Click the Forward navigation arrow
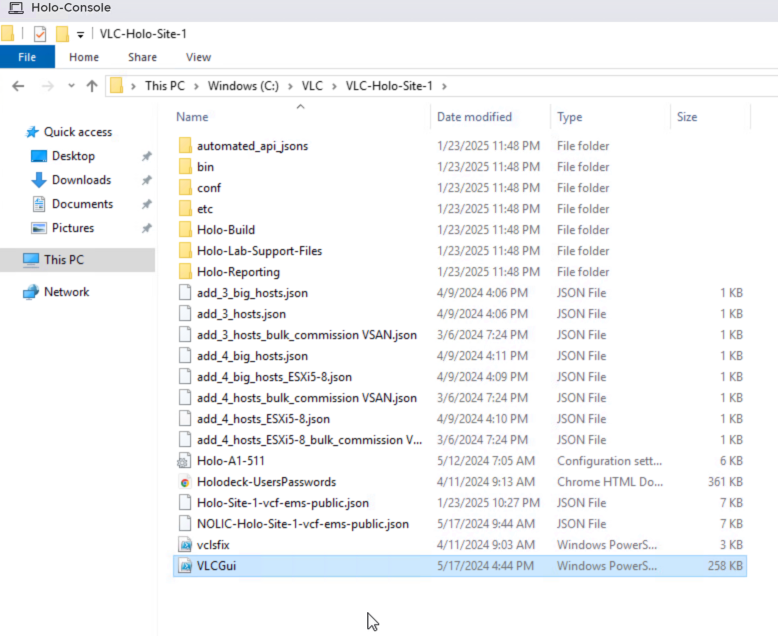 pos(48,86)
